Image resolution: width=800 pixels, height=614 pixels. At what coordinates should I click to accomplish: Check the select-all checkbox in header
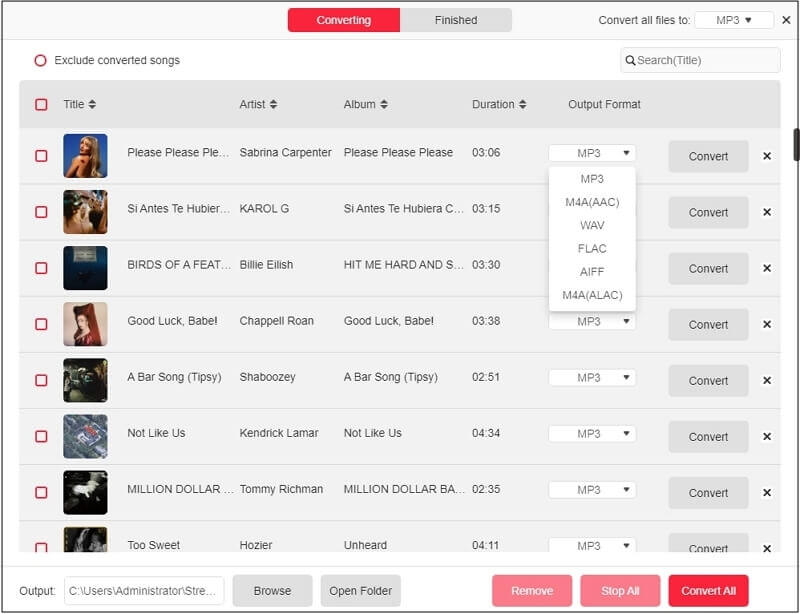pyautogui.click(x=41, y=104)
